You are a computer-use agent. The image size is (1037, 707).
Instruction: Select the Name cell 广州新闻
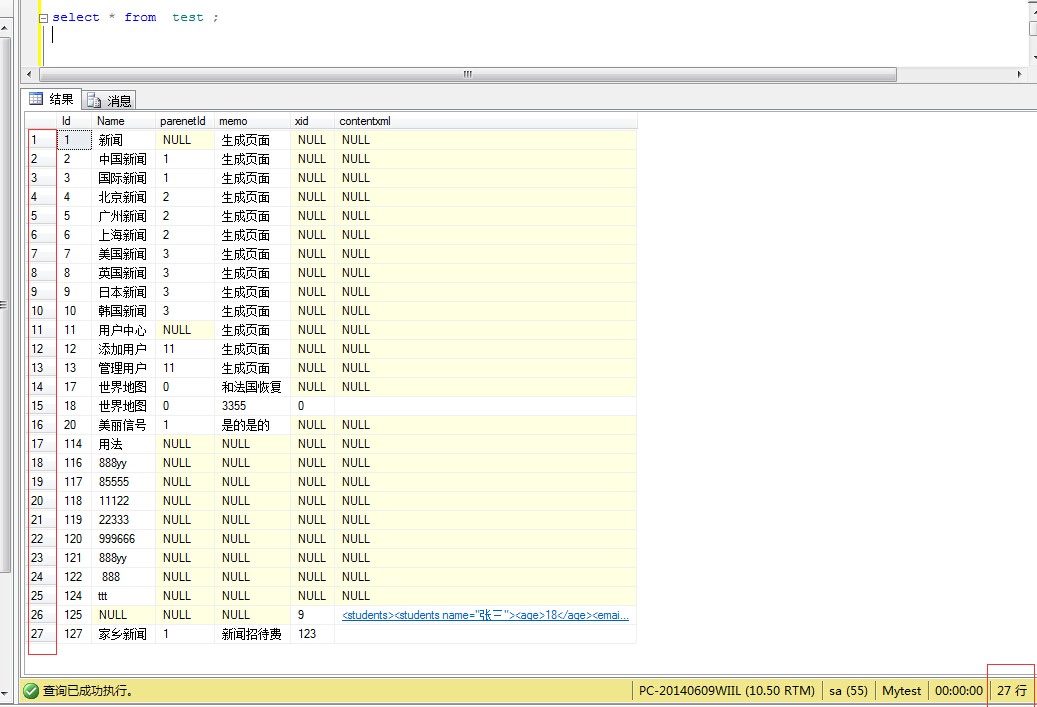[123, 216]
